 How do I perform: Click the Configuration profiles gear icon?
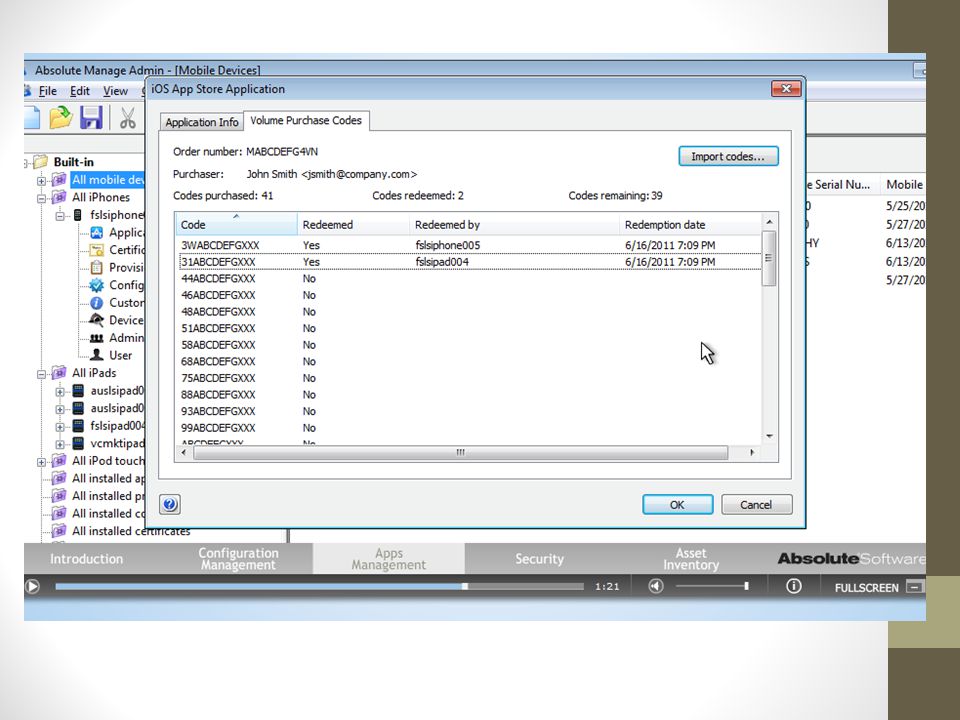point(97,285)
